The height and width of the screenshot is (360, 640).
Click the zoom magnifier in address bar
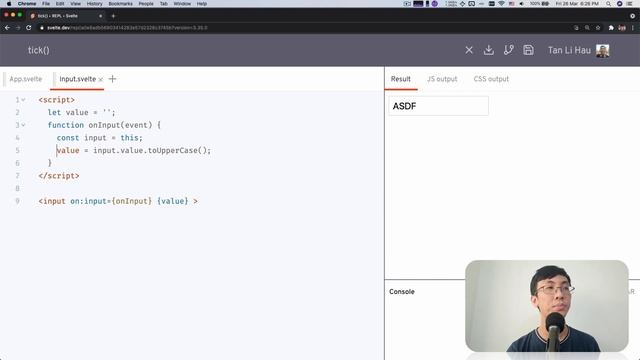587,28
